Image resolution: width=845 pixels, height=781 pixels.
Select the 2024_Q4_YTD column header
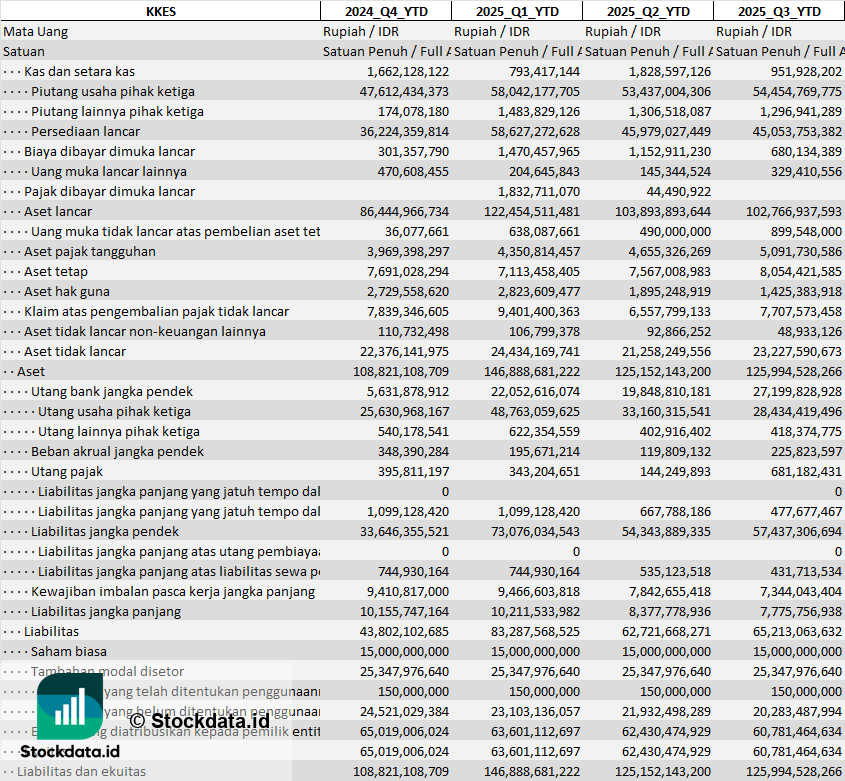[385, 11]
